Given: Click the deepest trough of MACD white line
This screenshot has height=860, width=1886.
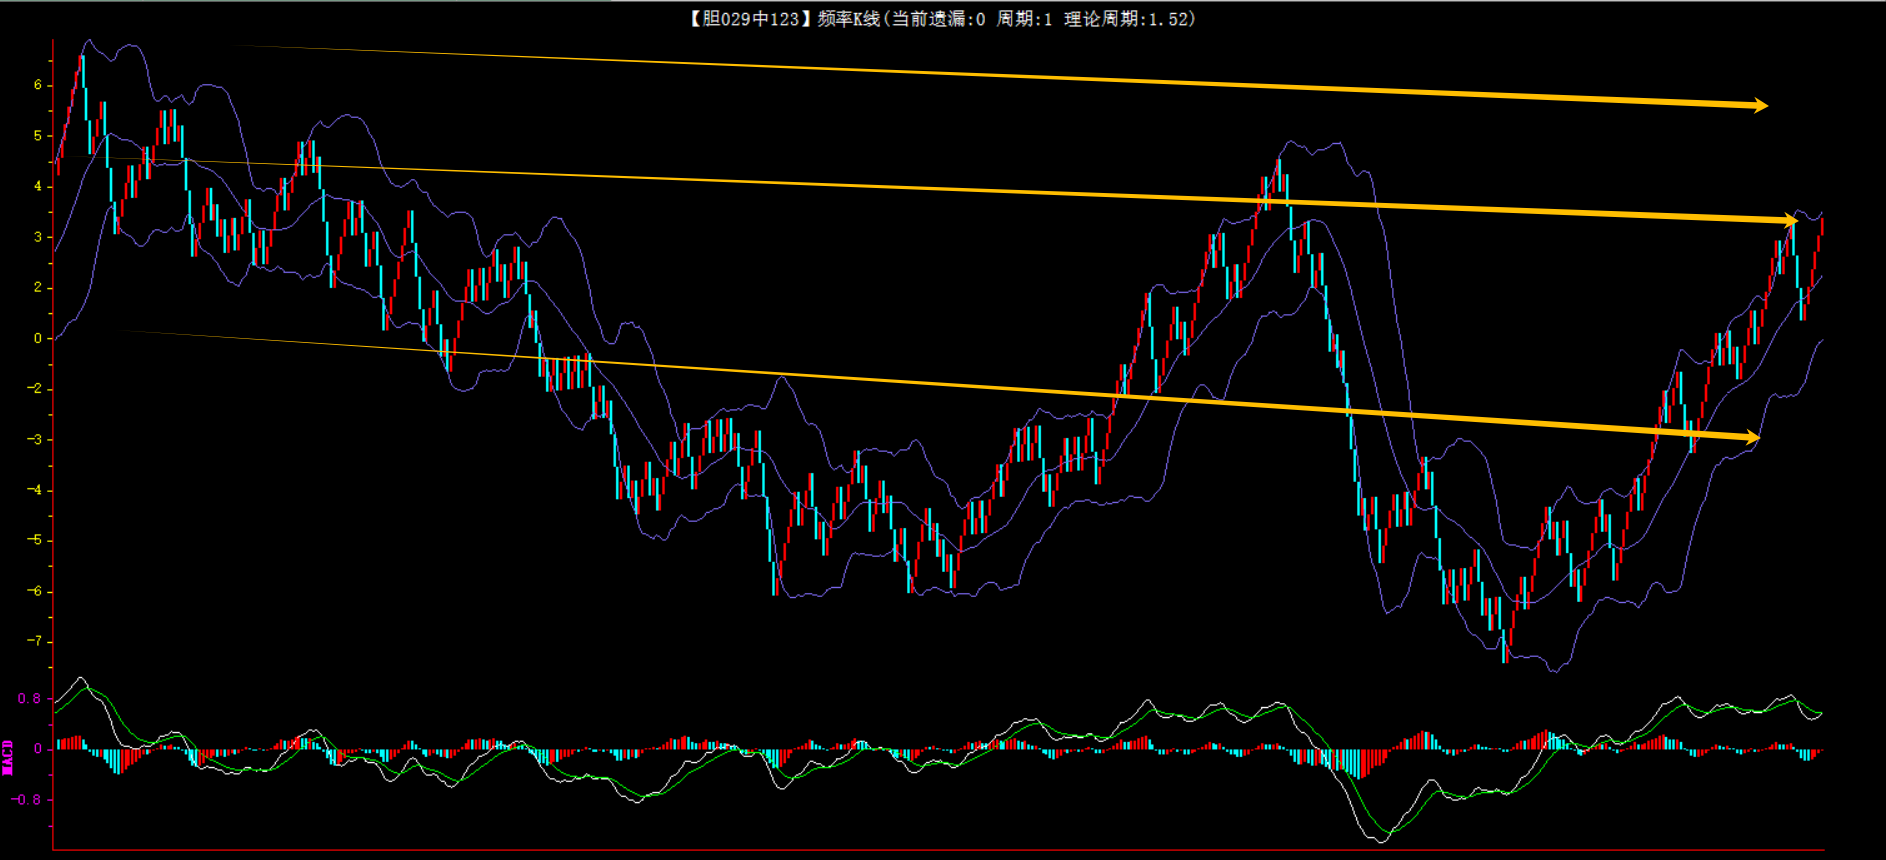Looking at the screenshot, I should tap(1380, 841).
